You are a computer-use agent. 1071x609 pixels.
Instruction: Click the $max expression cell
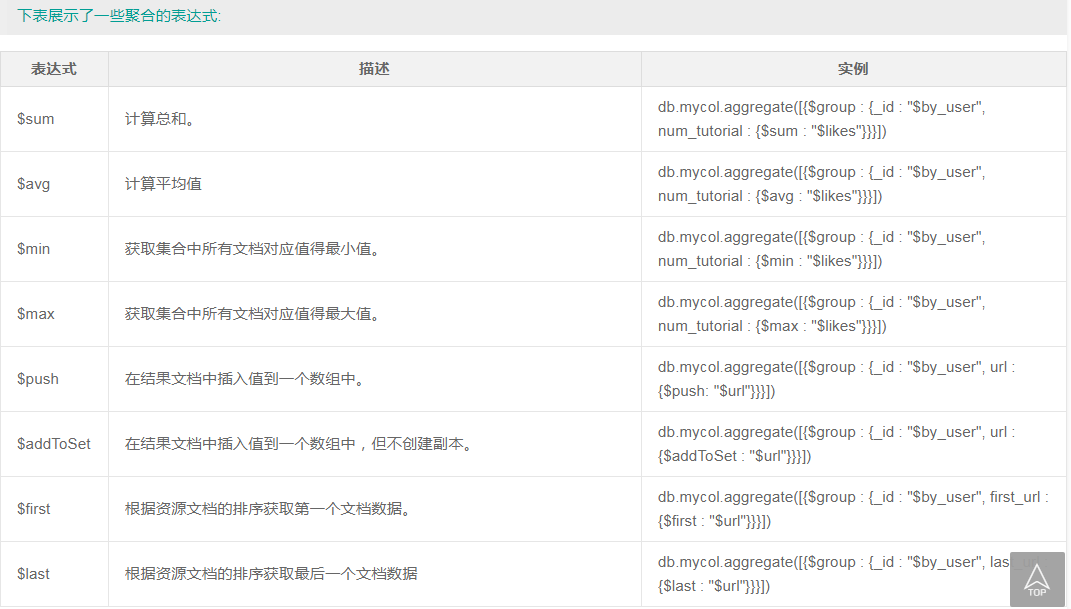click(54, 313)
